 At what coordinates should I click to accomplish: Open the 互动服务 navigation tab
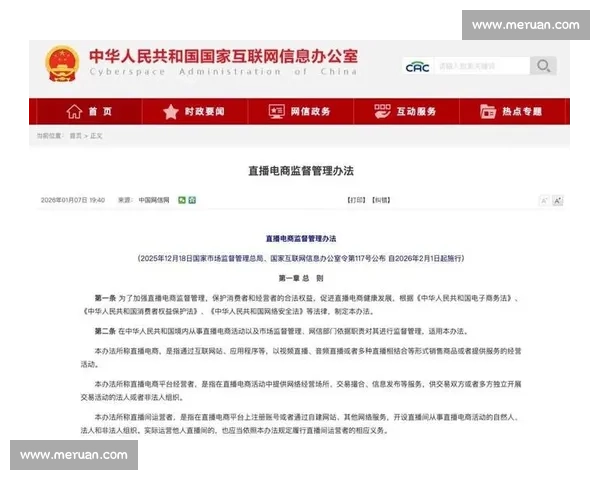406,111
